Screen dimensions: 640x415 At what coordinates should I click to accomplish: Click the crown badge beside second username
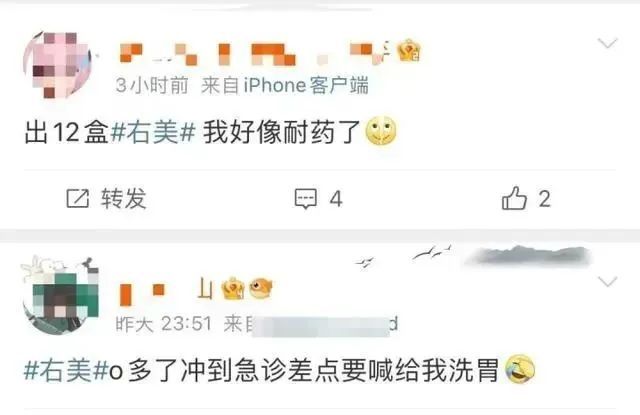coord(233,289)
